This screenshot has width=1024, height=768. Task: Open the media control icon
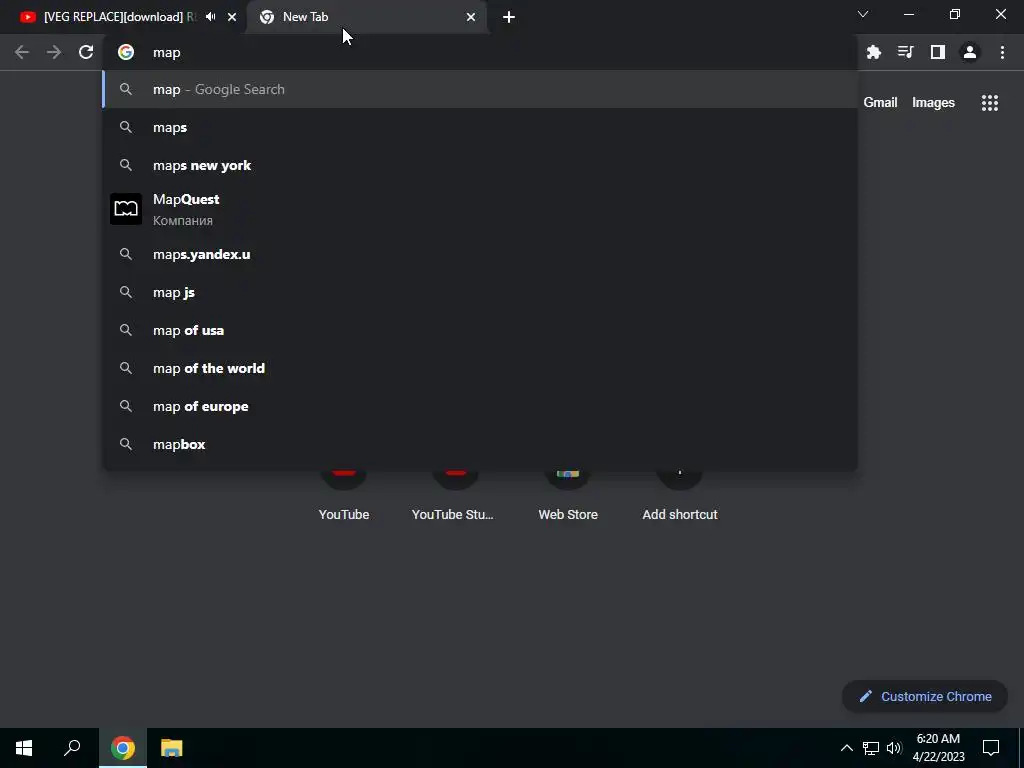(905, 52)
